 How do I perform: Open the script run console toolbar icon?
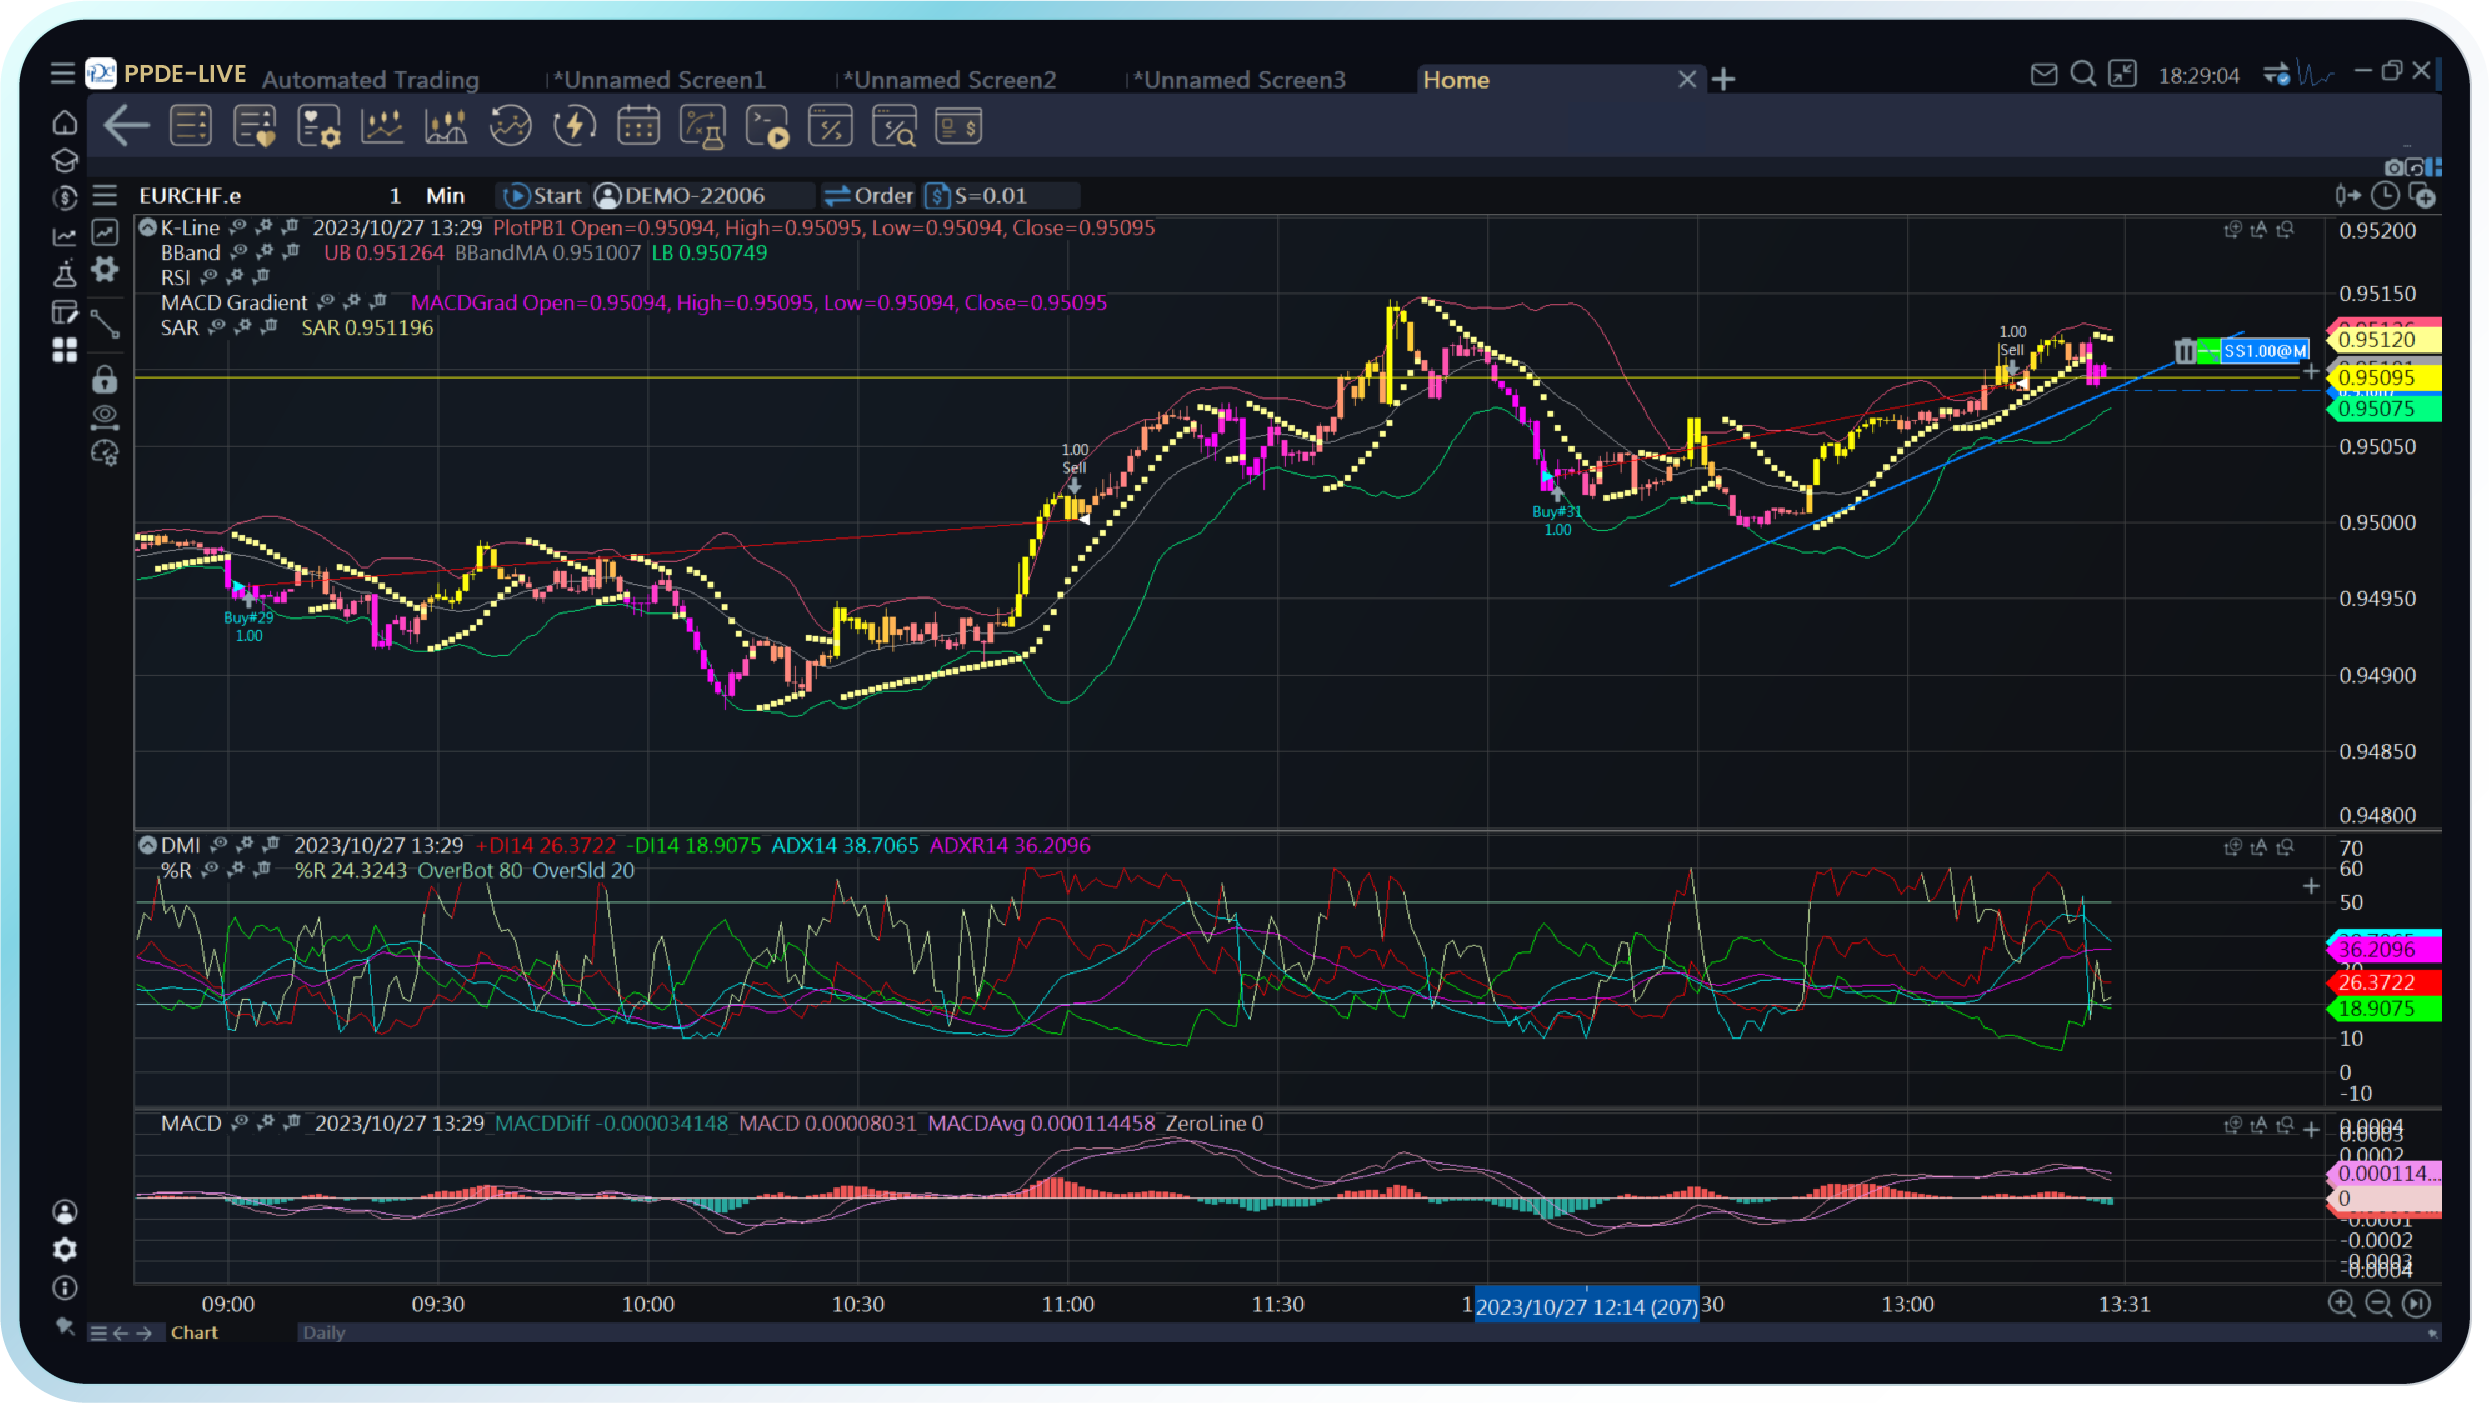coord(767,127)
